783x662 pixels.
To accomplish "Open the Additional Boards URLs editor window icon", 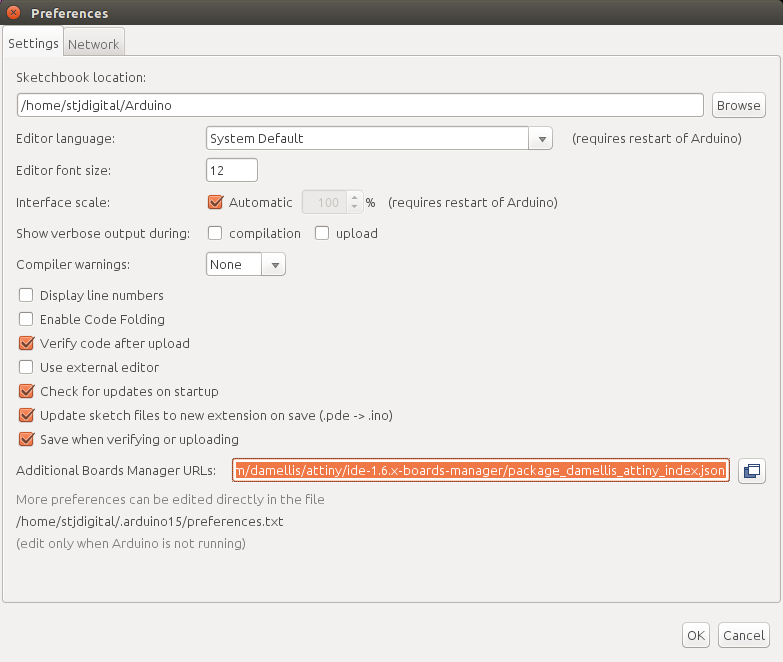I will pos(752,471).
